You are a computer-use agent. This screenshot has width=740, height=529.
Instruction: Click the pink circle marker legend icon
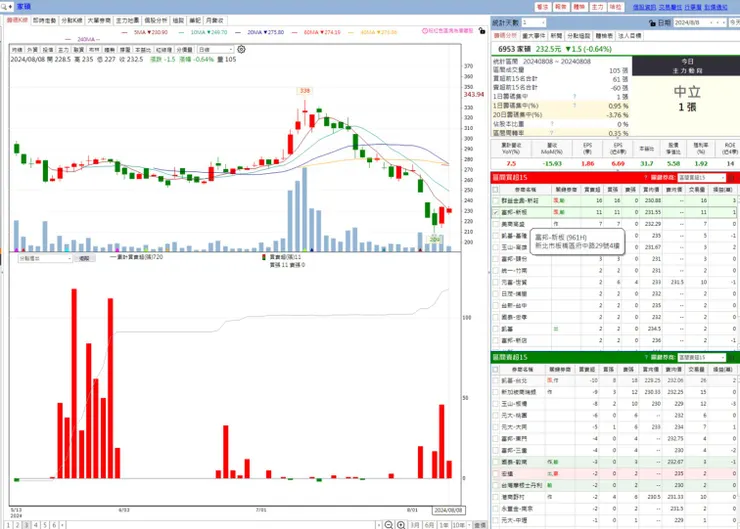(425, 31)
